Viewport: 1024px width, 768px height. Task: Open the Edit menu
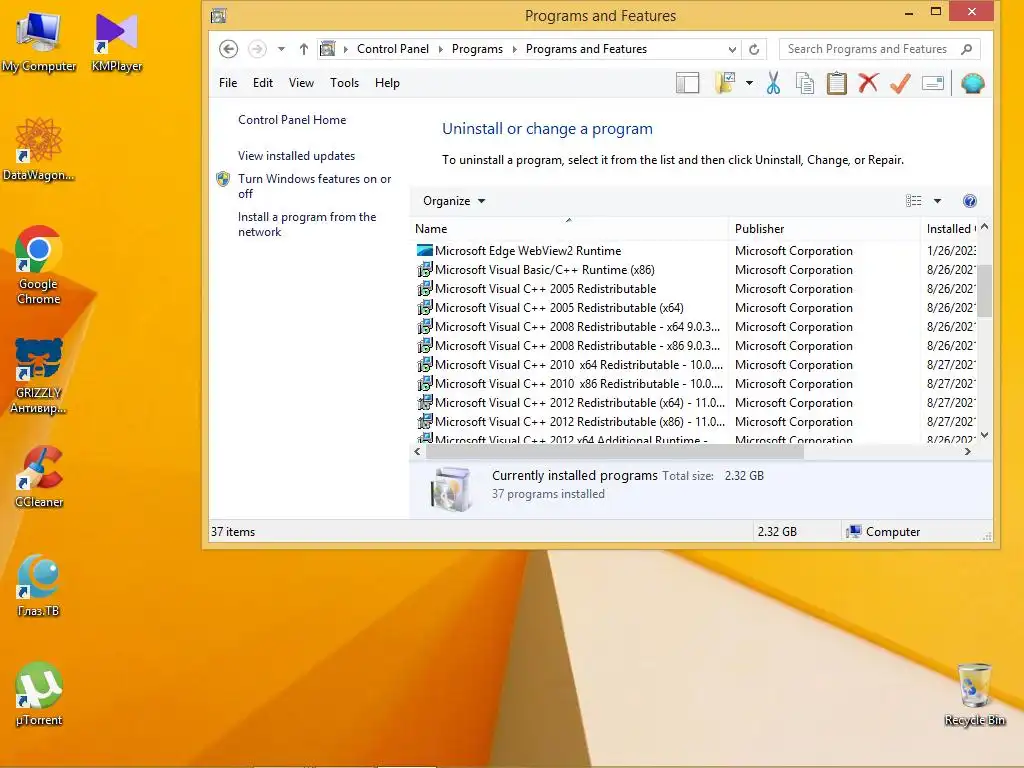(x=263, y=83)
